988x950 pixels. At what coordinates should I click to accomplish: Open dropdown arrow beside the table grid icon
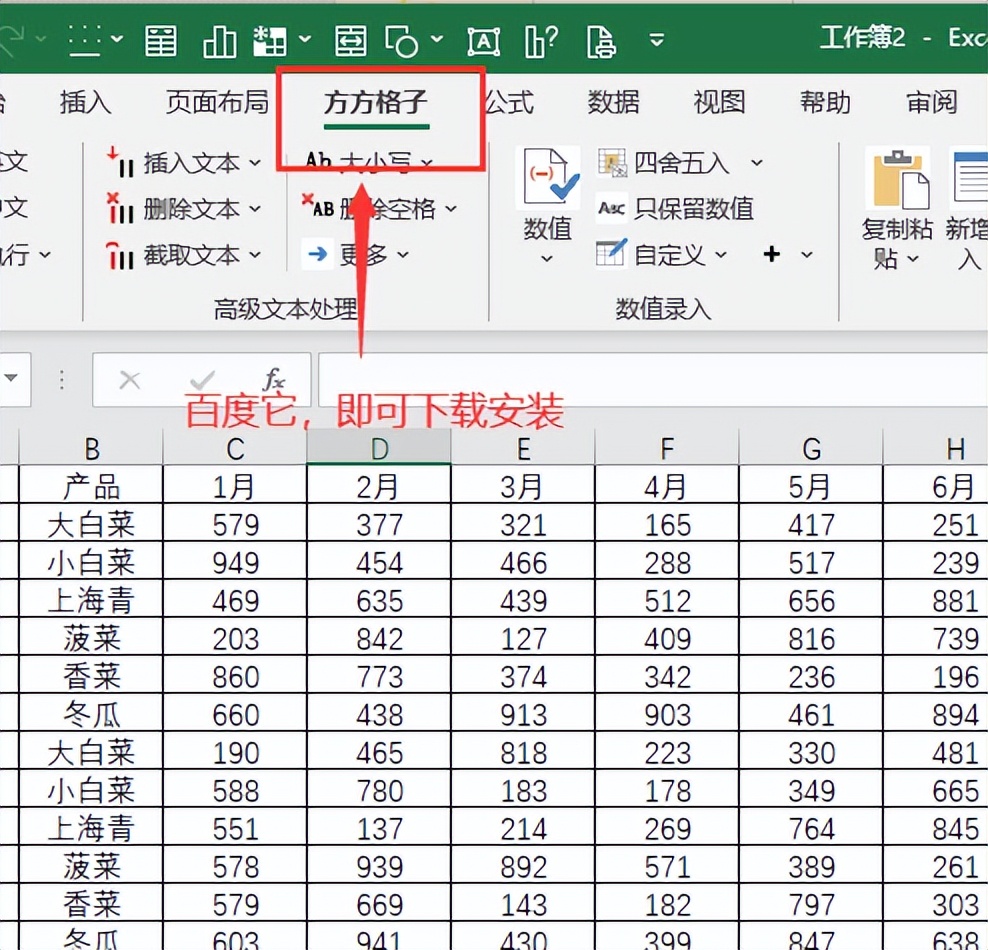pyautogui.click(x=305, y=40)
